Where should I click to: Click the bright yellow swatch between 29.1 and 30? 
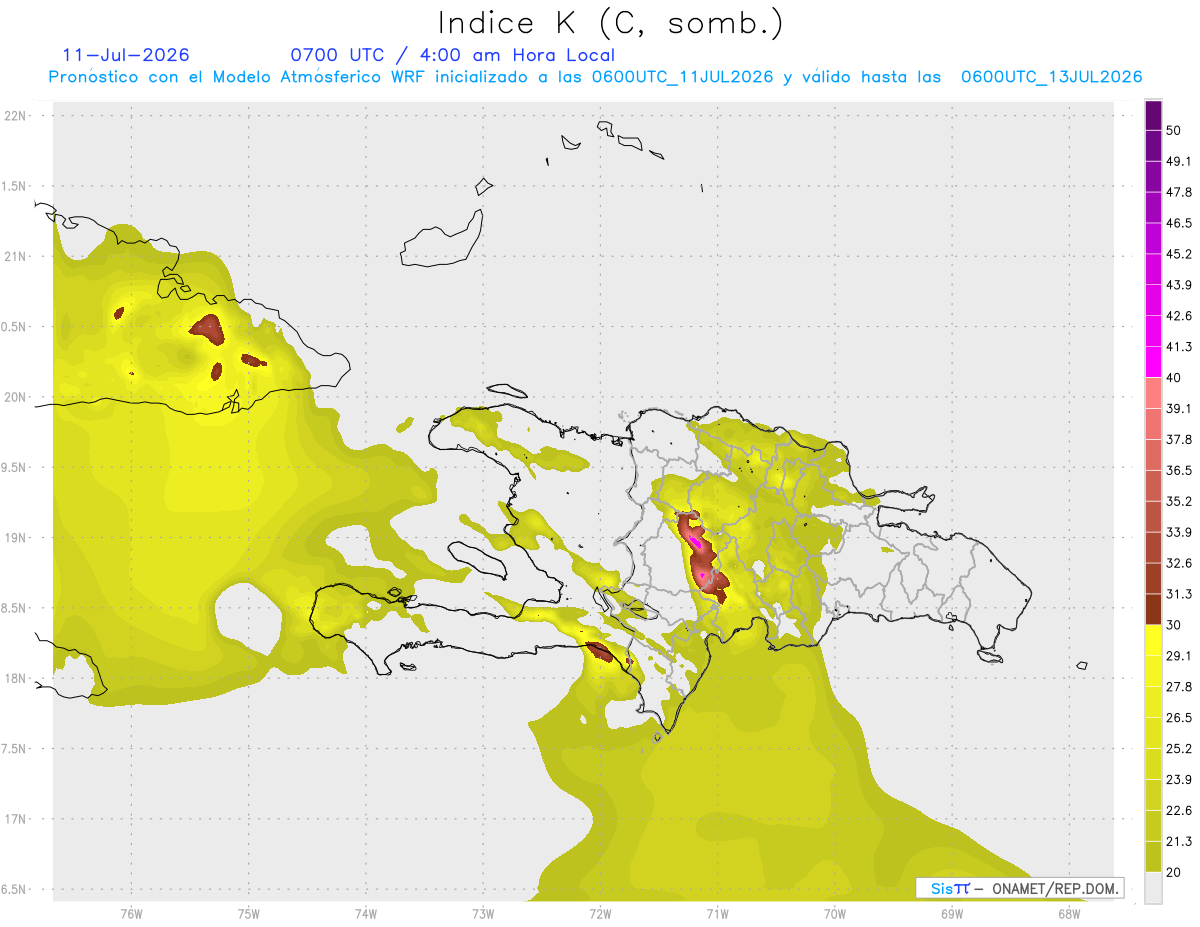pyautogui.click(x=1153, y=640)
